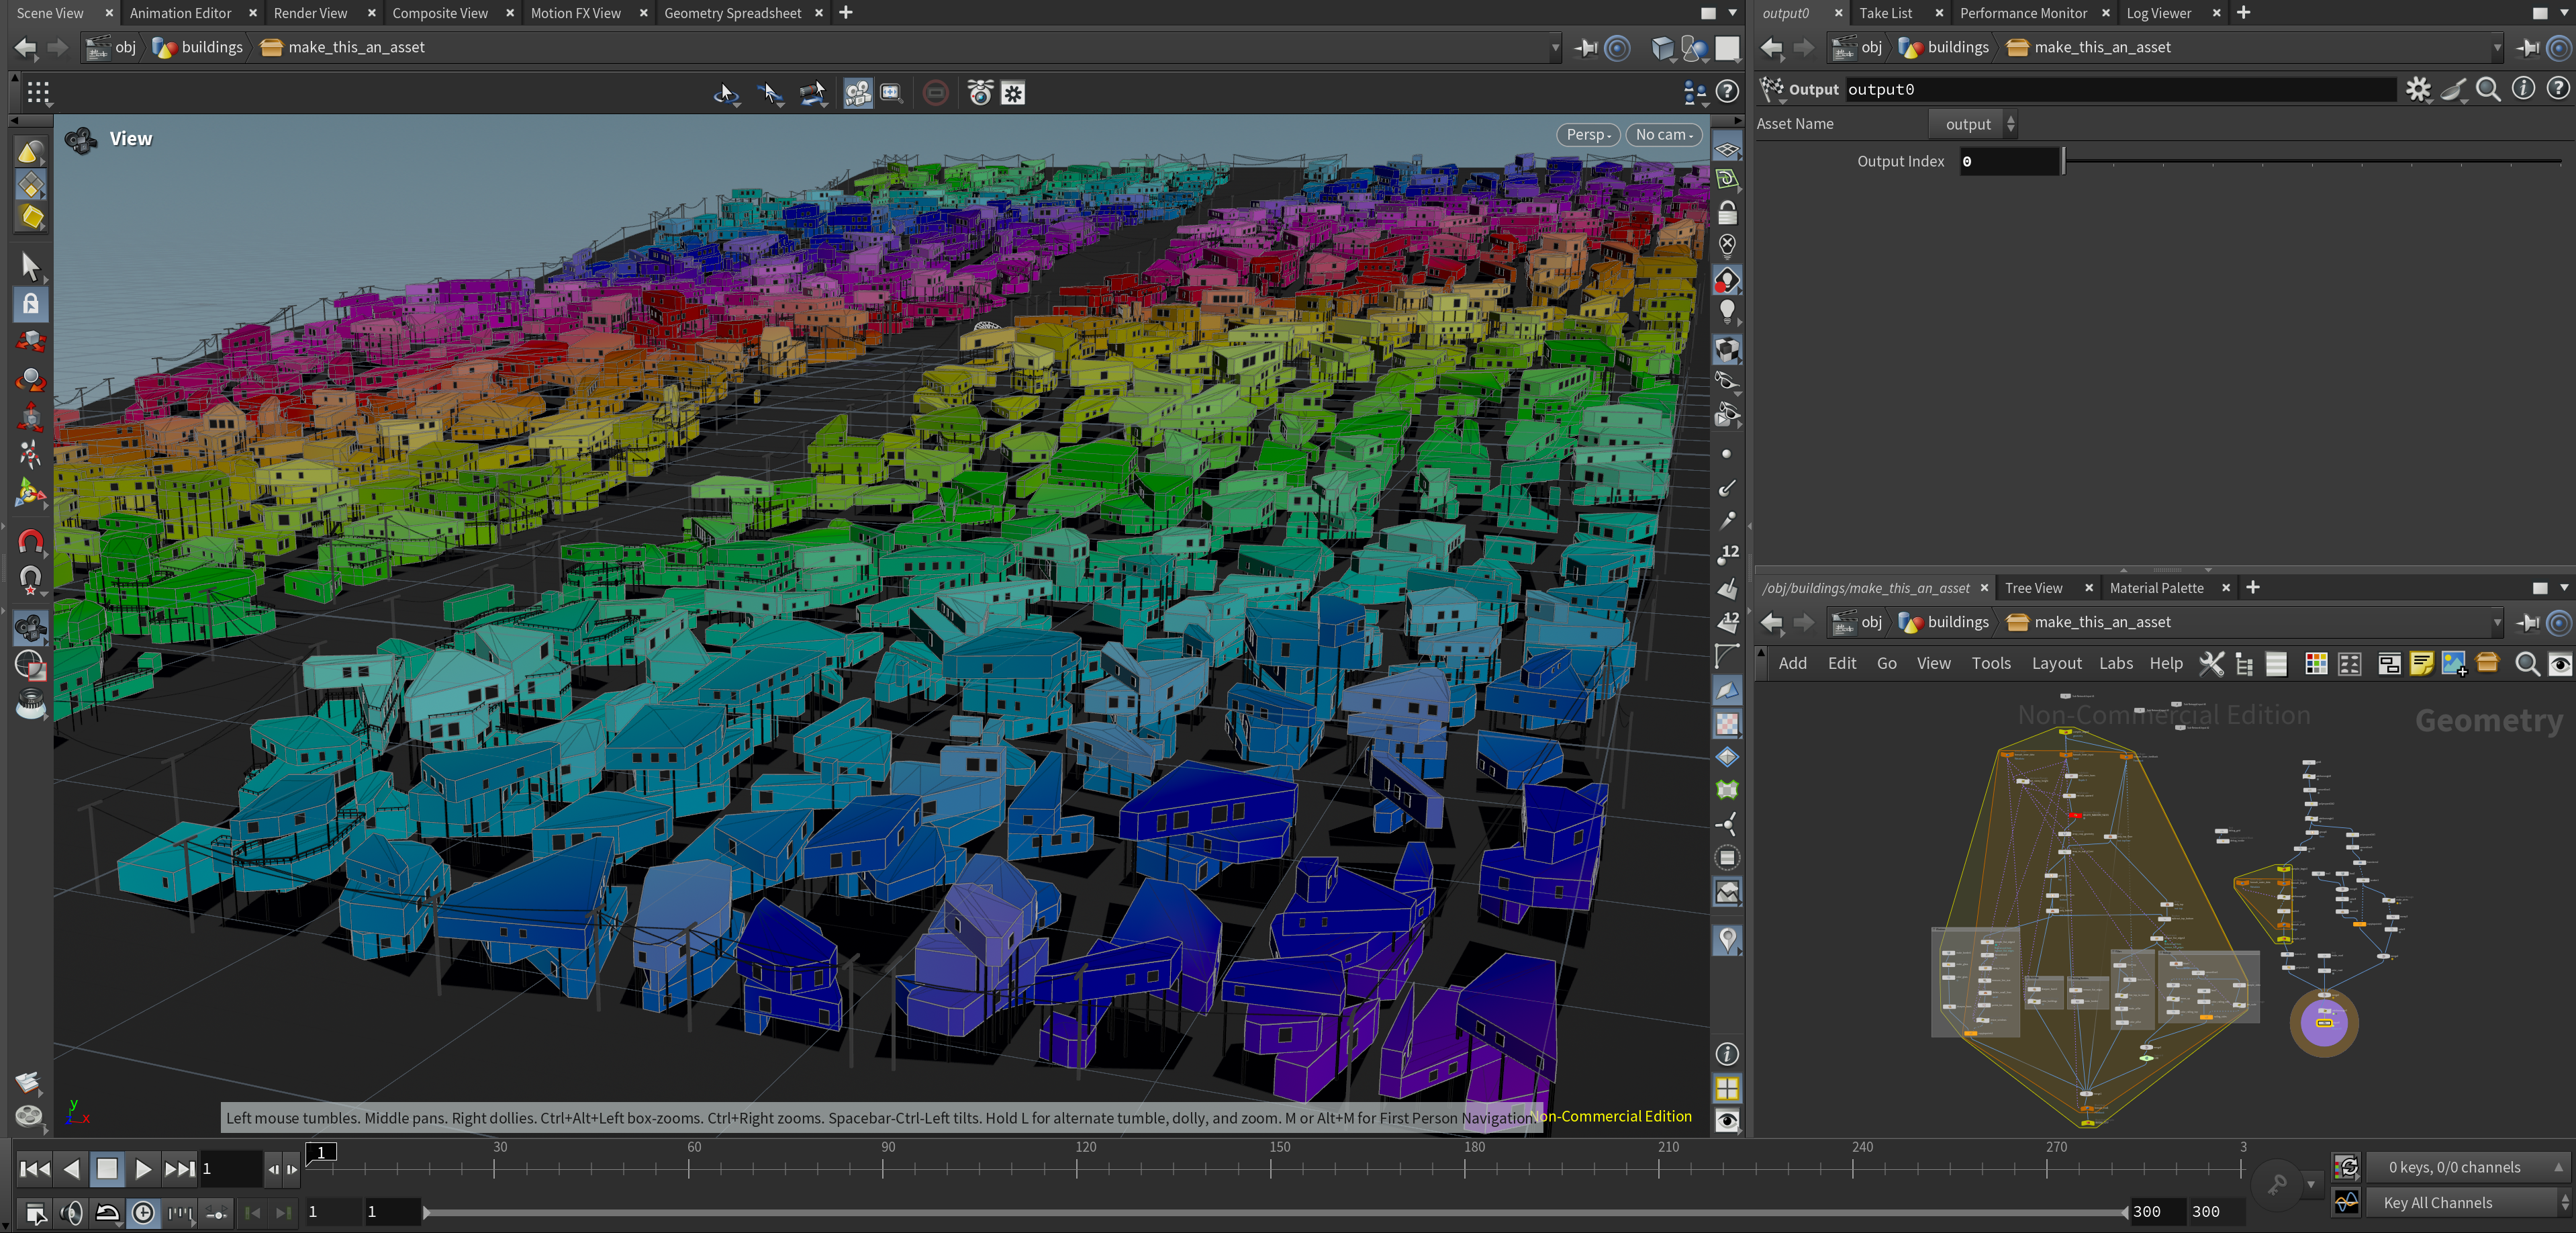Switch to the Geometry Spreadsheet tab

(x=732, y=13)
